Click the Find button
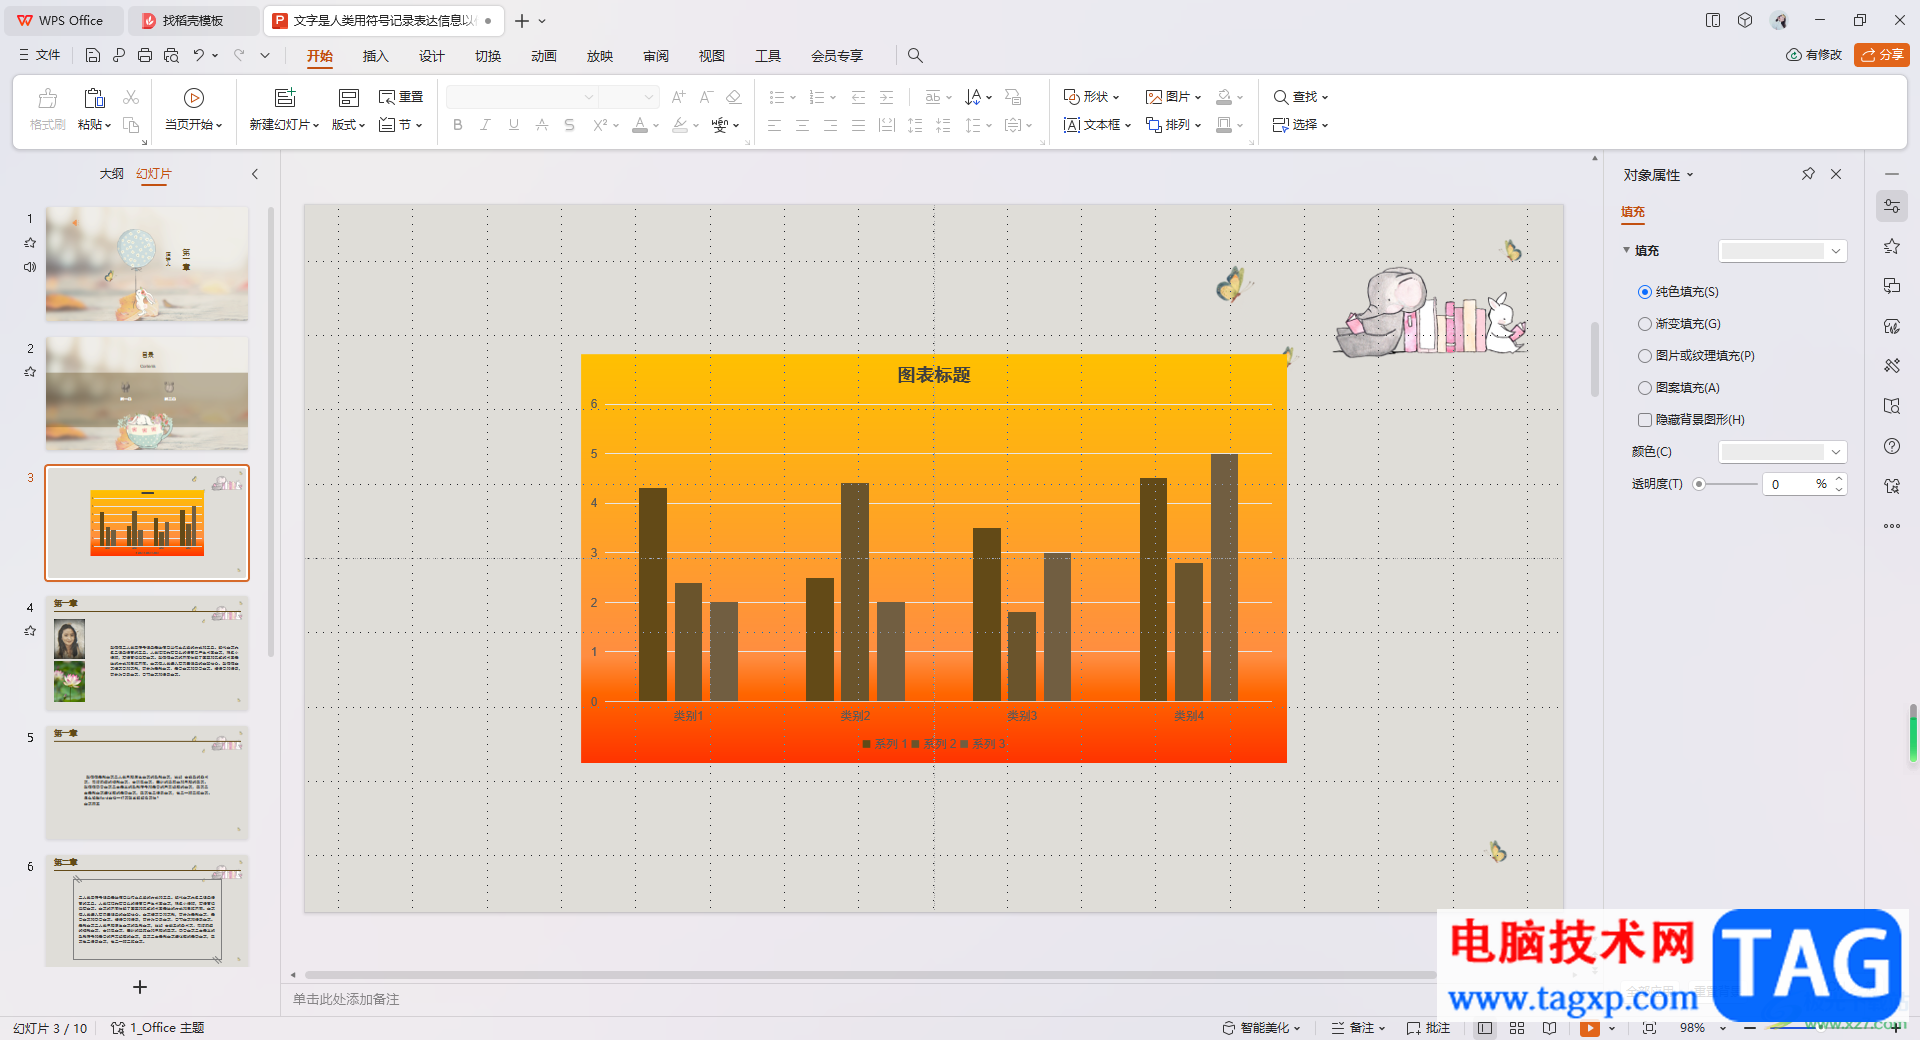 coord(1300,97)
